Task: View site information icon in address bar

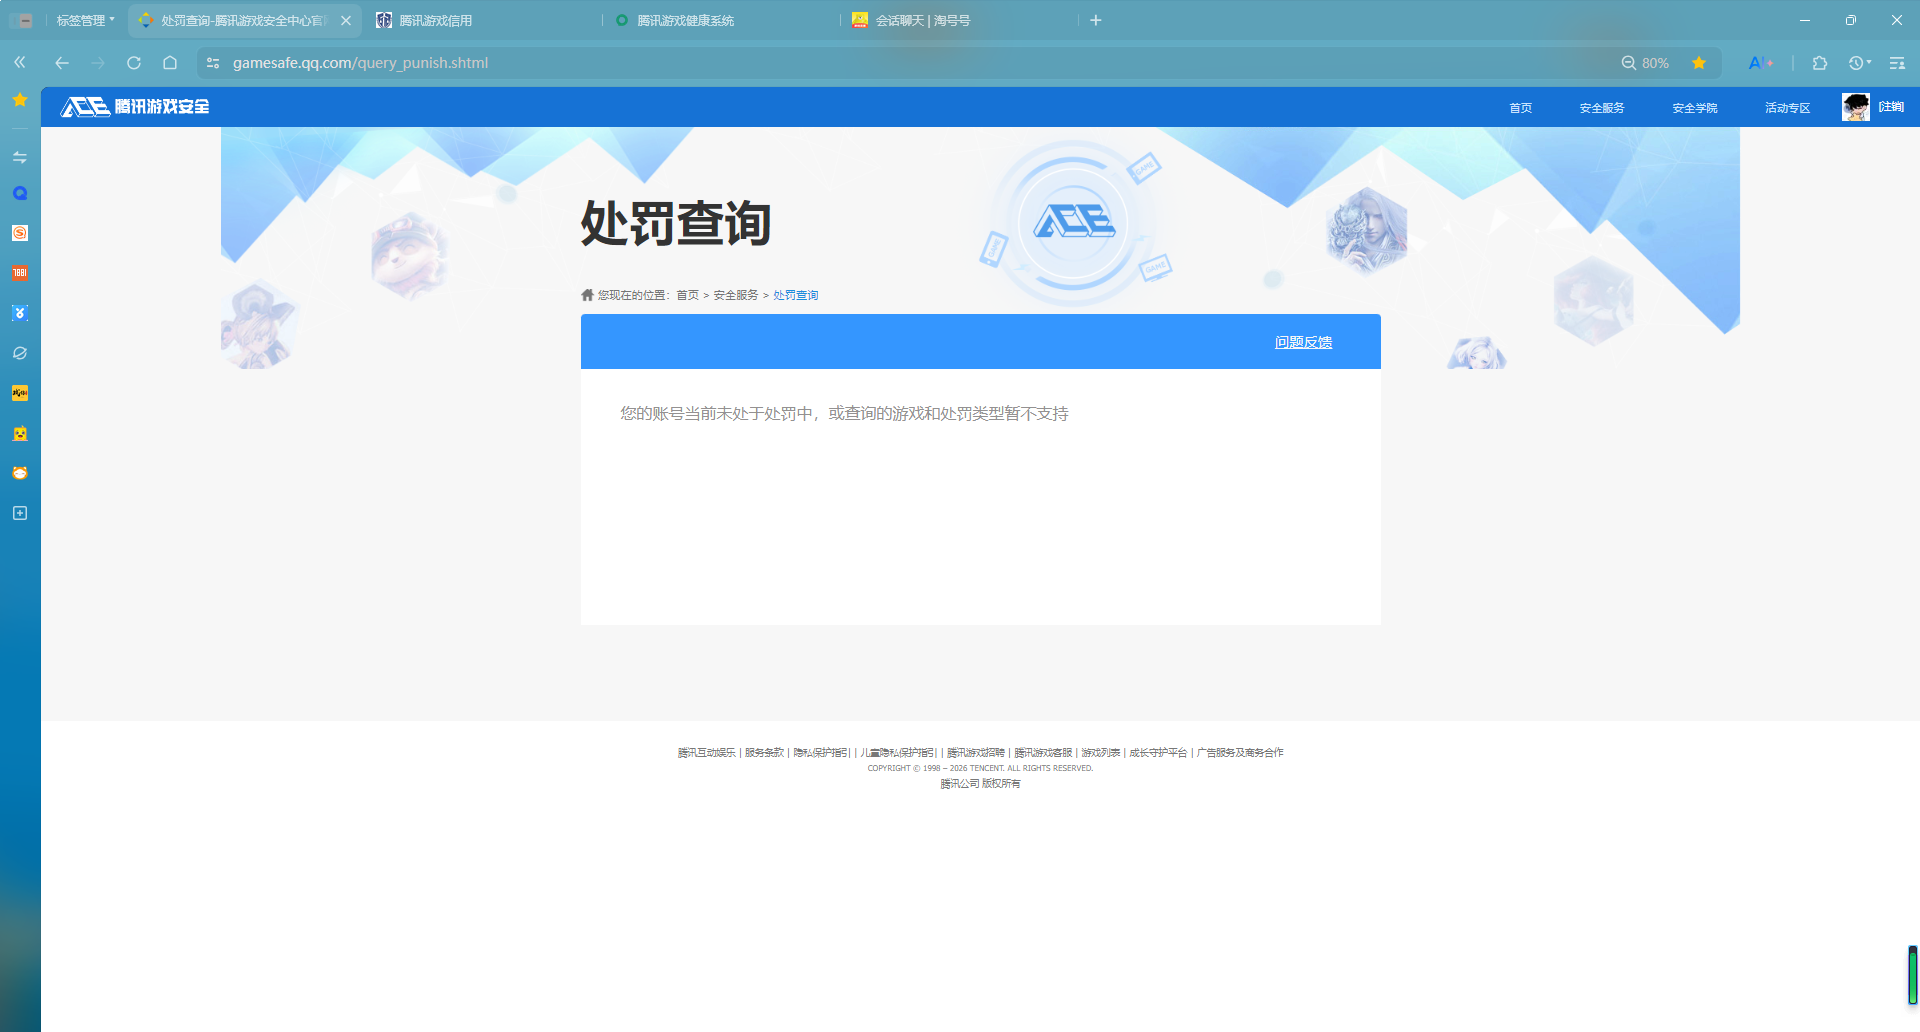Action: click(x=212, y=62)
